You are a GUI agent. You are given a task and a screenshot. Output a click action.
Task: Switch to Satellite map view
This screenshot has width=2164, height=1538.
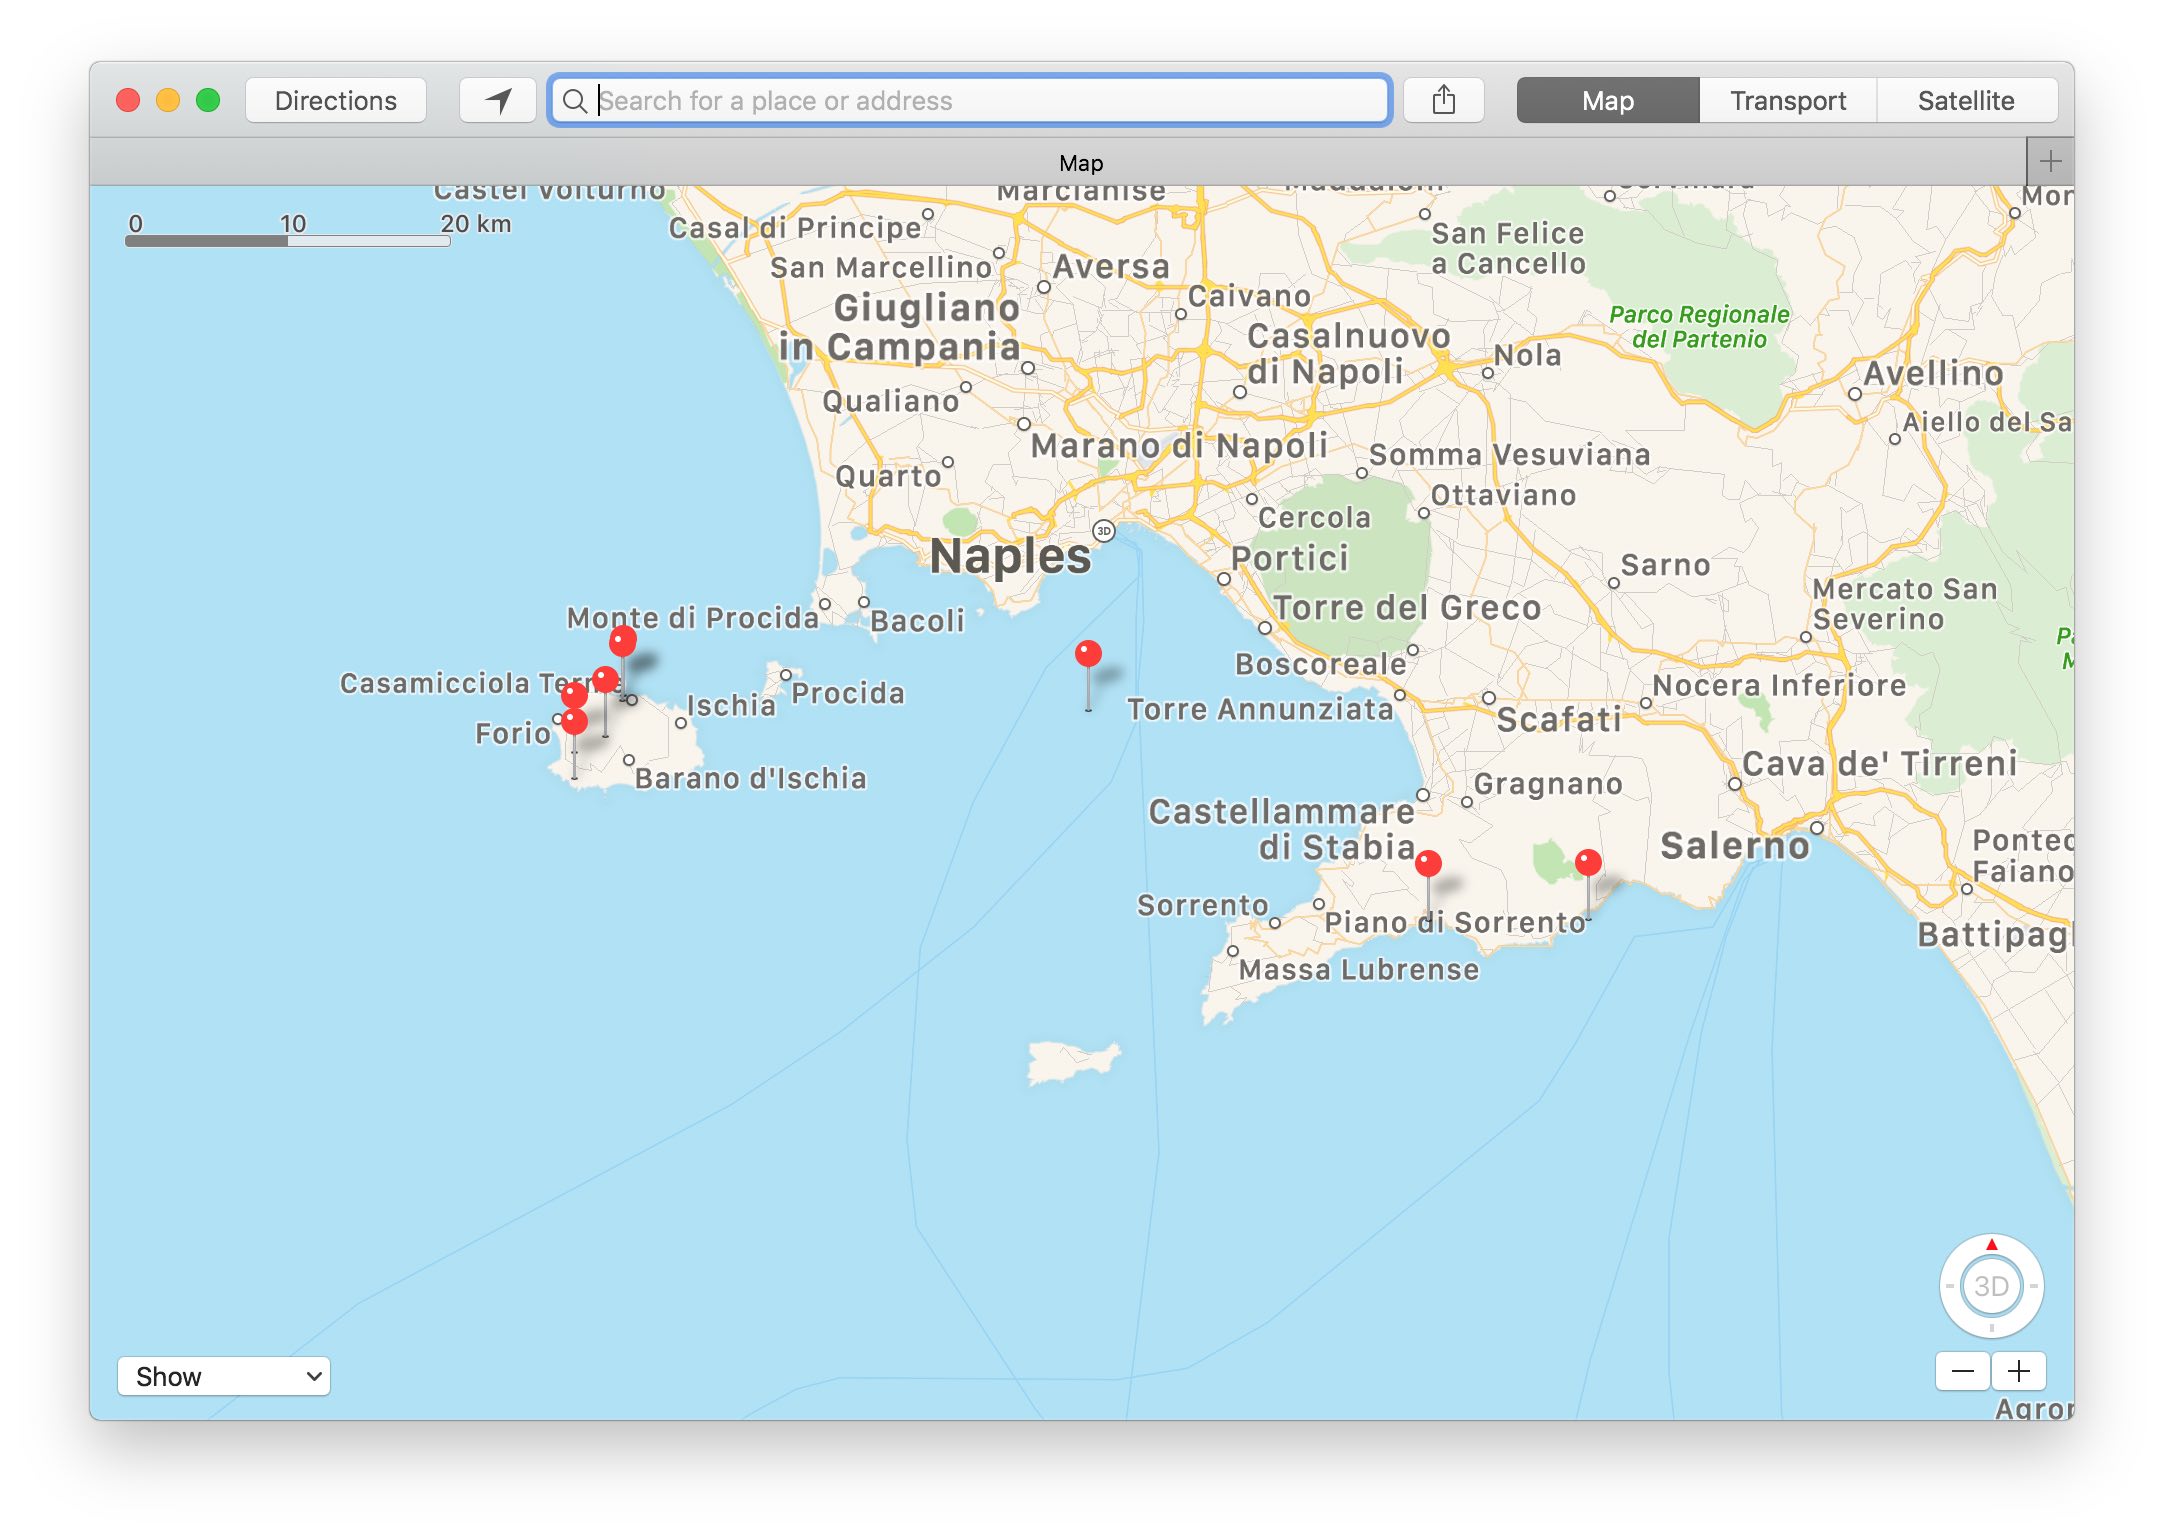(x=1965, y=100)
